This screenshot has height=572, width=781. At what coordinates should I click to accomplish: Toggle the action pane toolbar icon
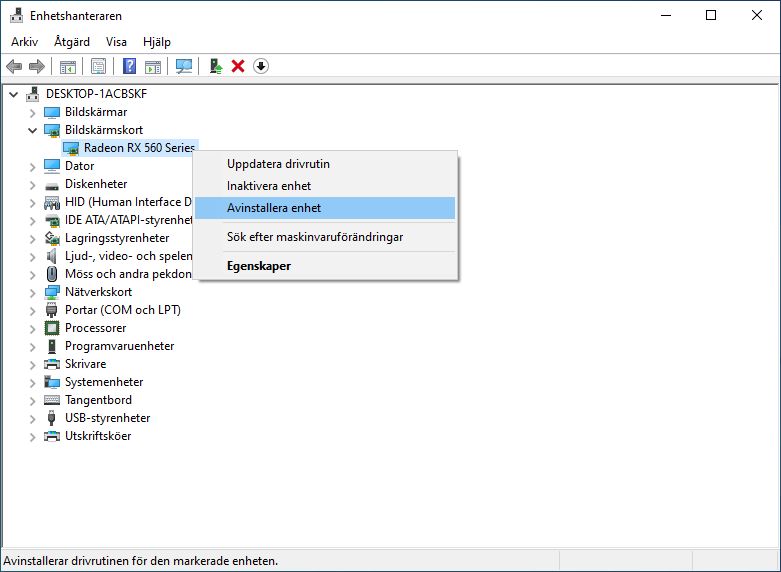pyautogui.click(x=153, y=66)
